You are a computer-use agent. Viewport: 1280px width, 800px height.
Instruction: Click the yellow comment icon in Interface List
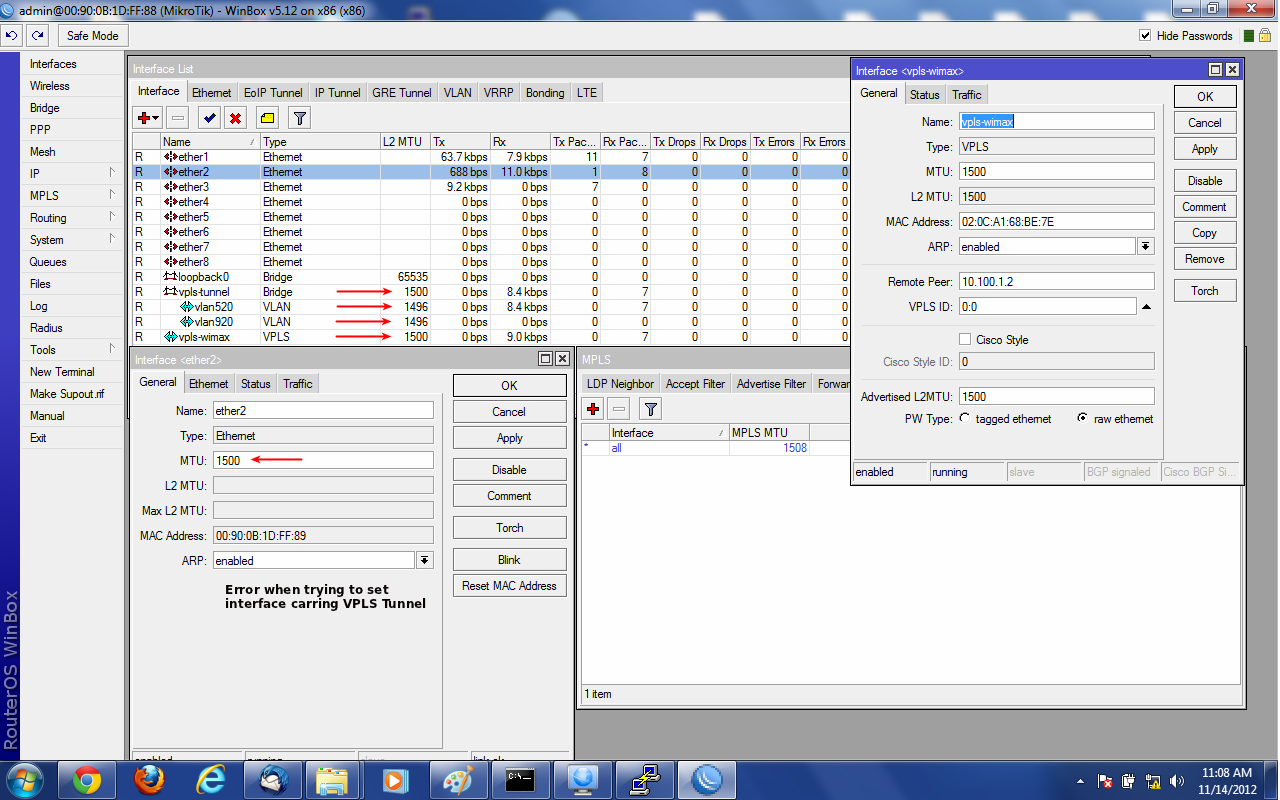(x=267, y=118)
